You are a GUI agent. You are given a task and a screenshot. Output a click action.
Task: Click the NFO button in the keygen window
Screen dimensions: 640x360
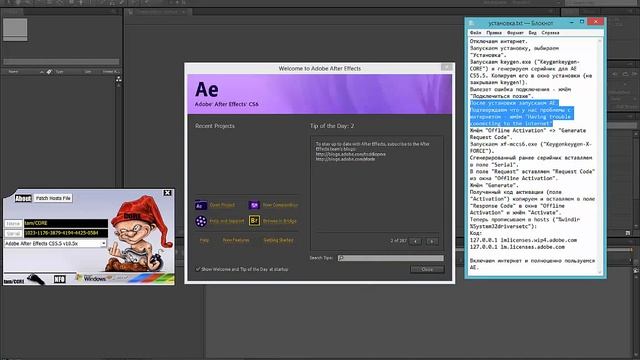click(59, 279)
